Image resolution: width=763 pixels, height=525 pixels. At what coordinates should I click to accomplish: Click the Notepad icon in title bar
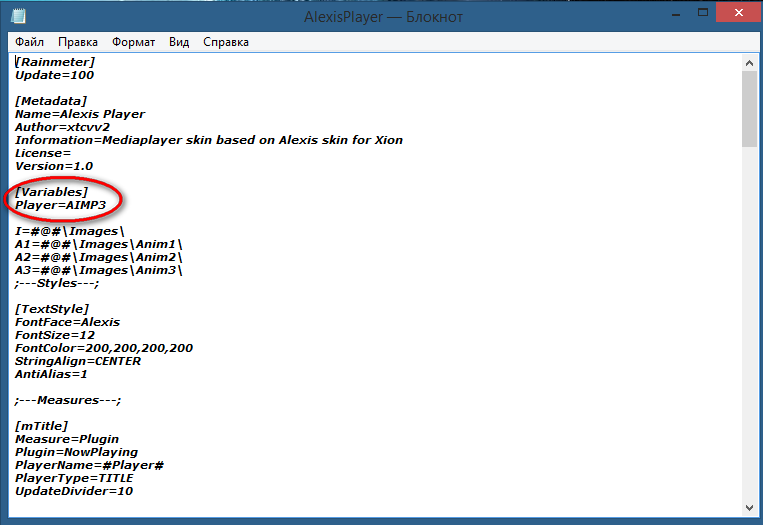click(18, 16)
